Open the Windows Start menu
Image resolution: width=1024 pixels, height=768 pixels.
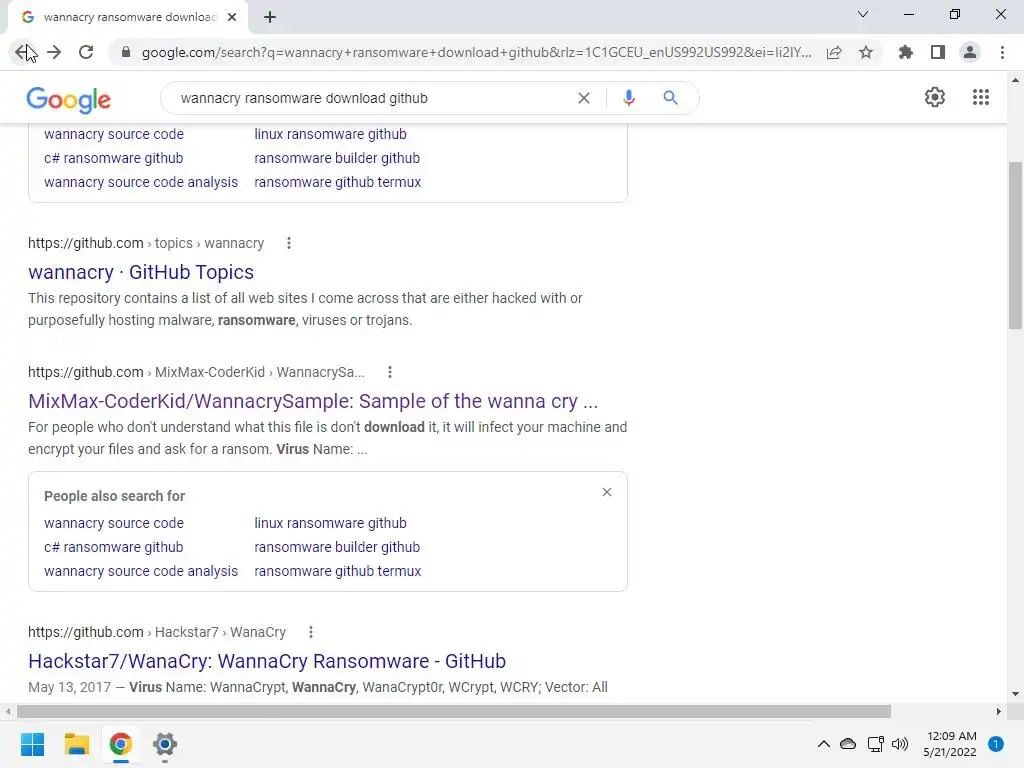32,744
